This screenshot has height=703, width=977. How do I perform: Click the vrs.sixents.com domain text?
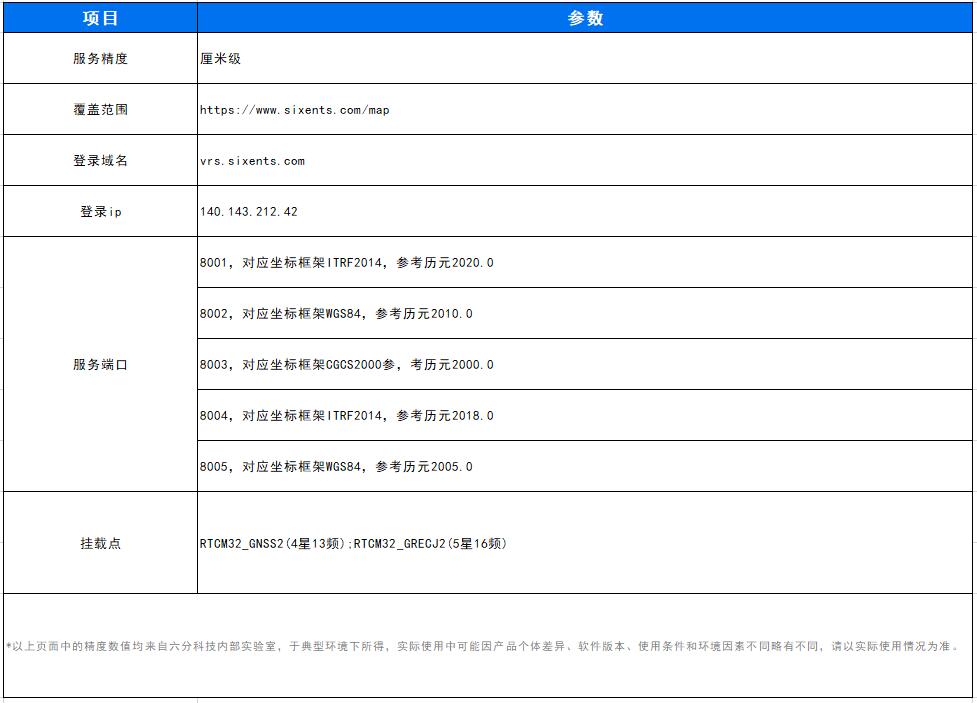pos(252,161)
